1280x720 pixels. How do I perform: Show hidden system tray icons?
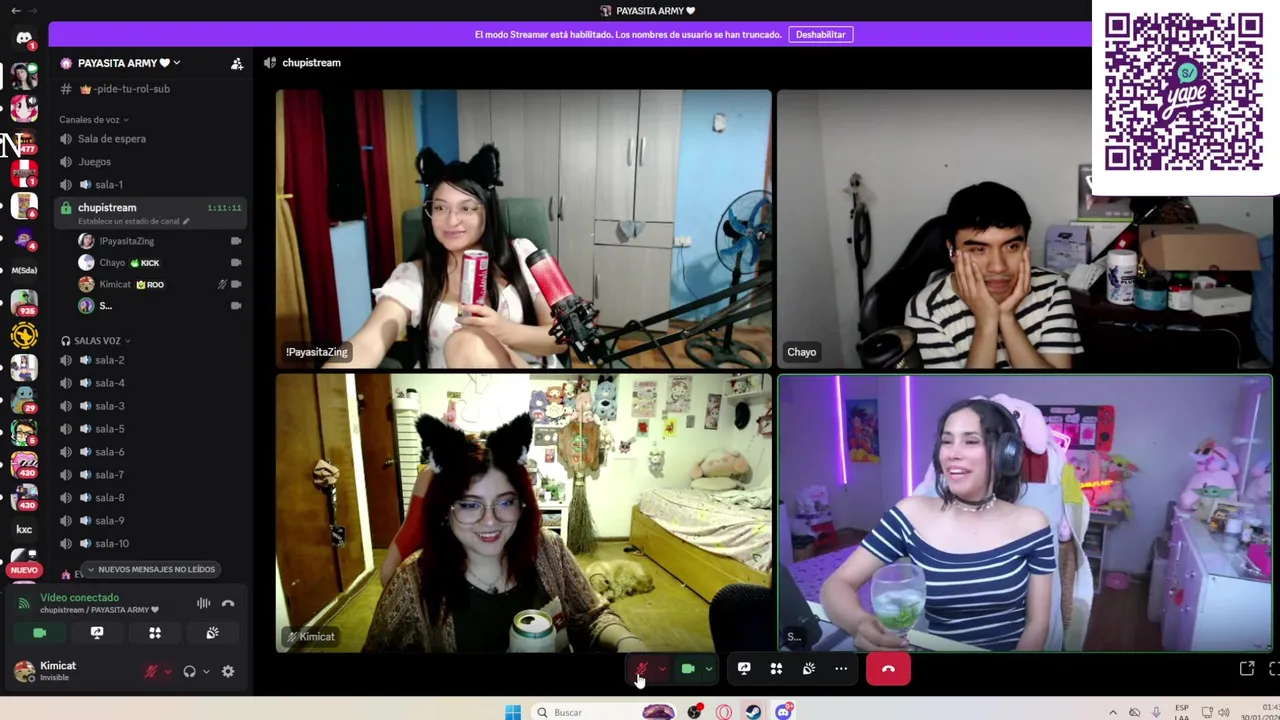click(1113, 713)
